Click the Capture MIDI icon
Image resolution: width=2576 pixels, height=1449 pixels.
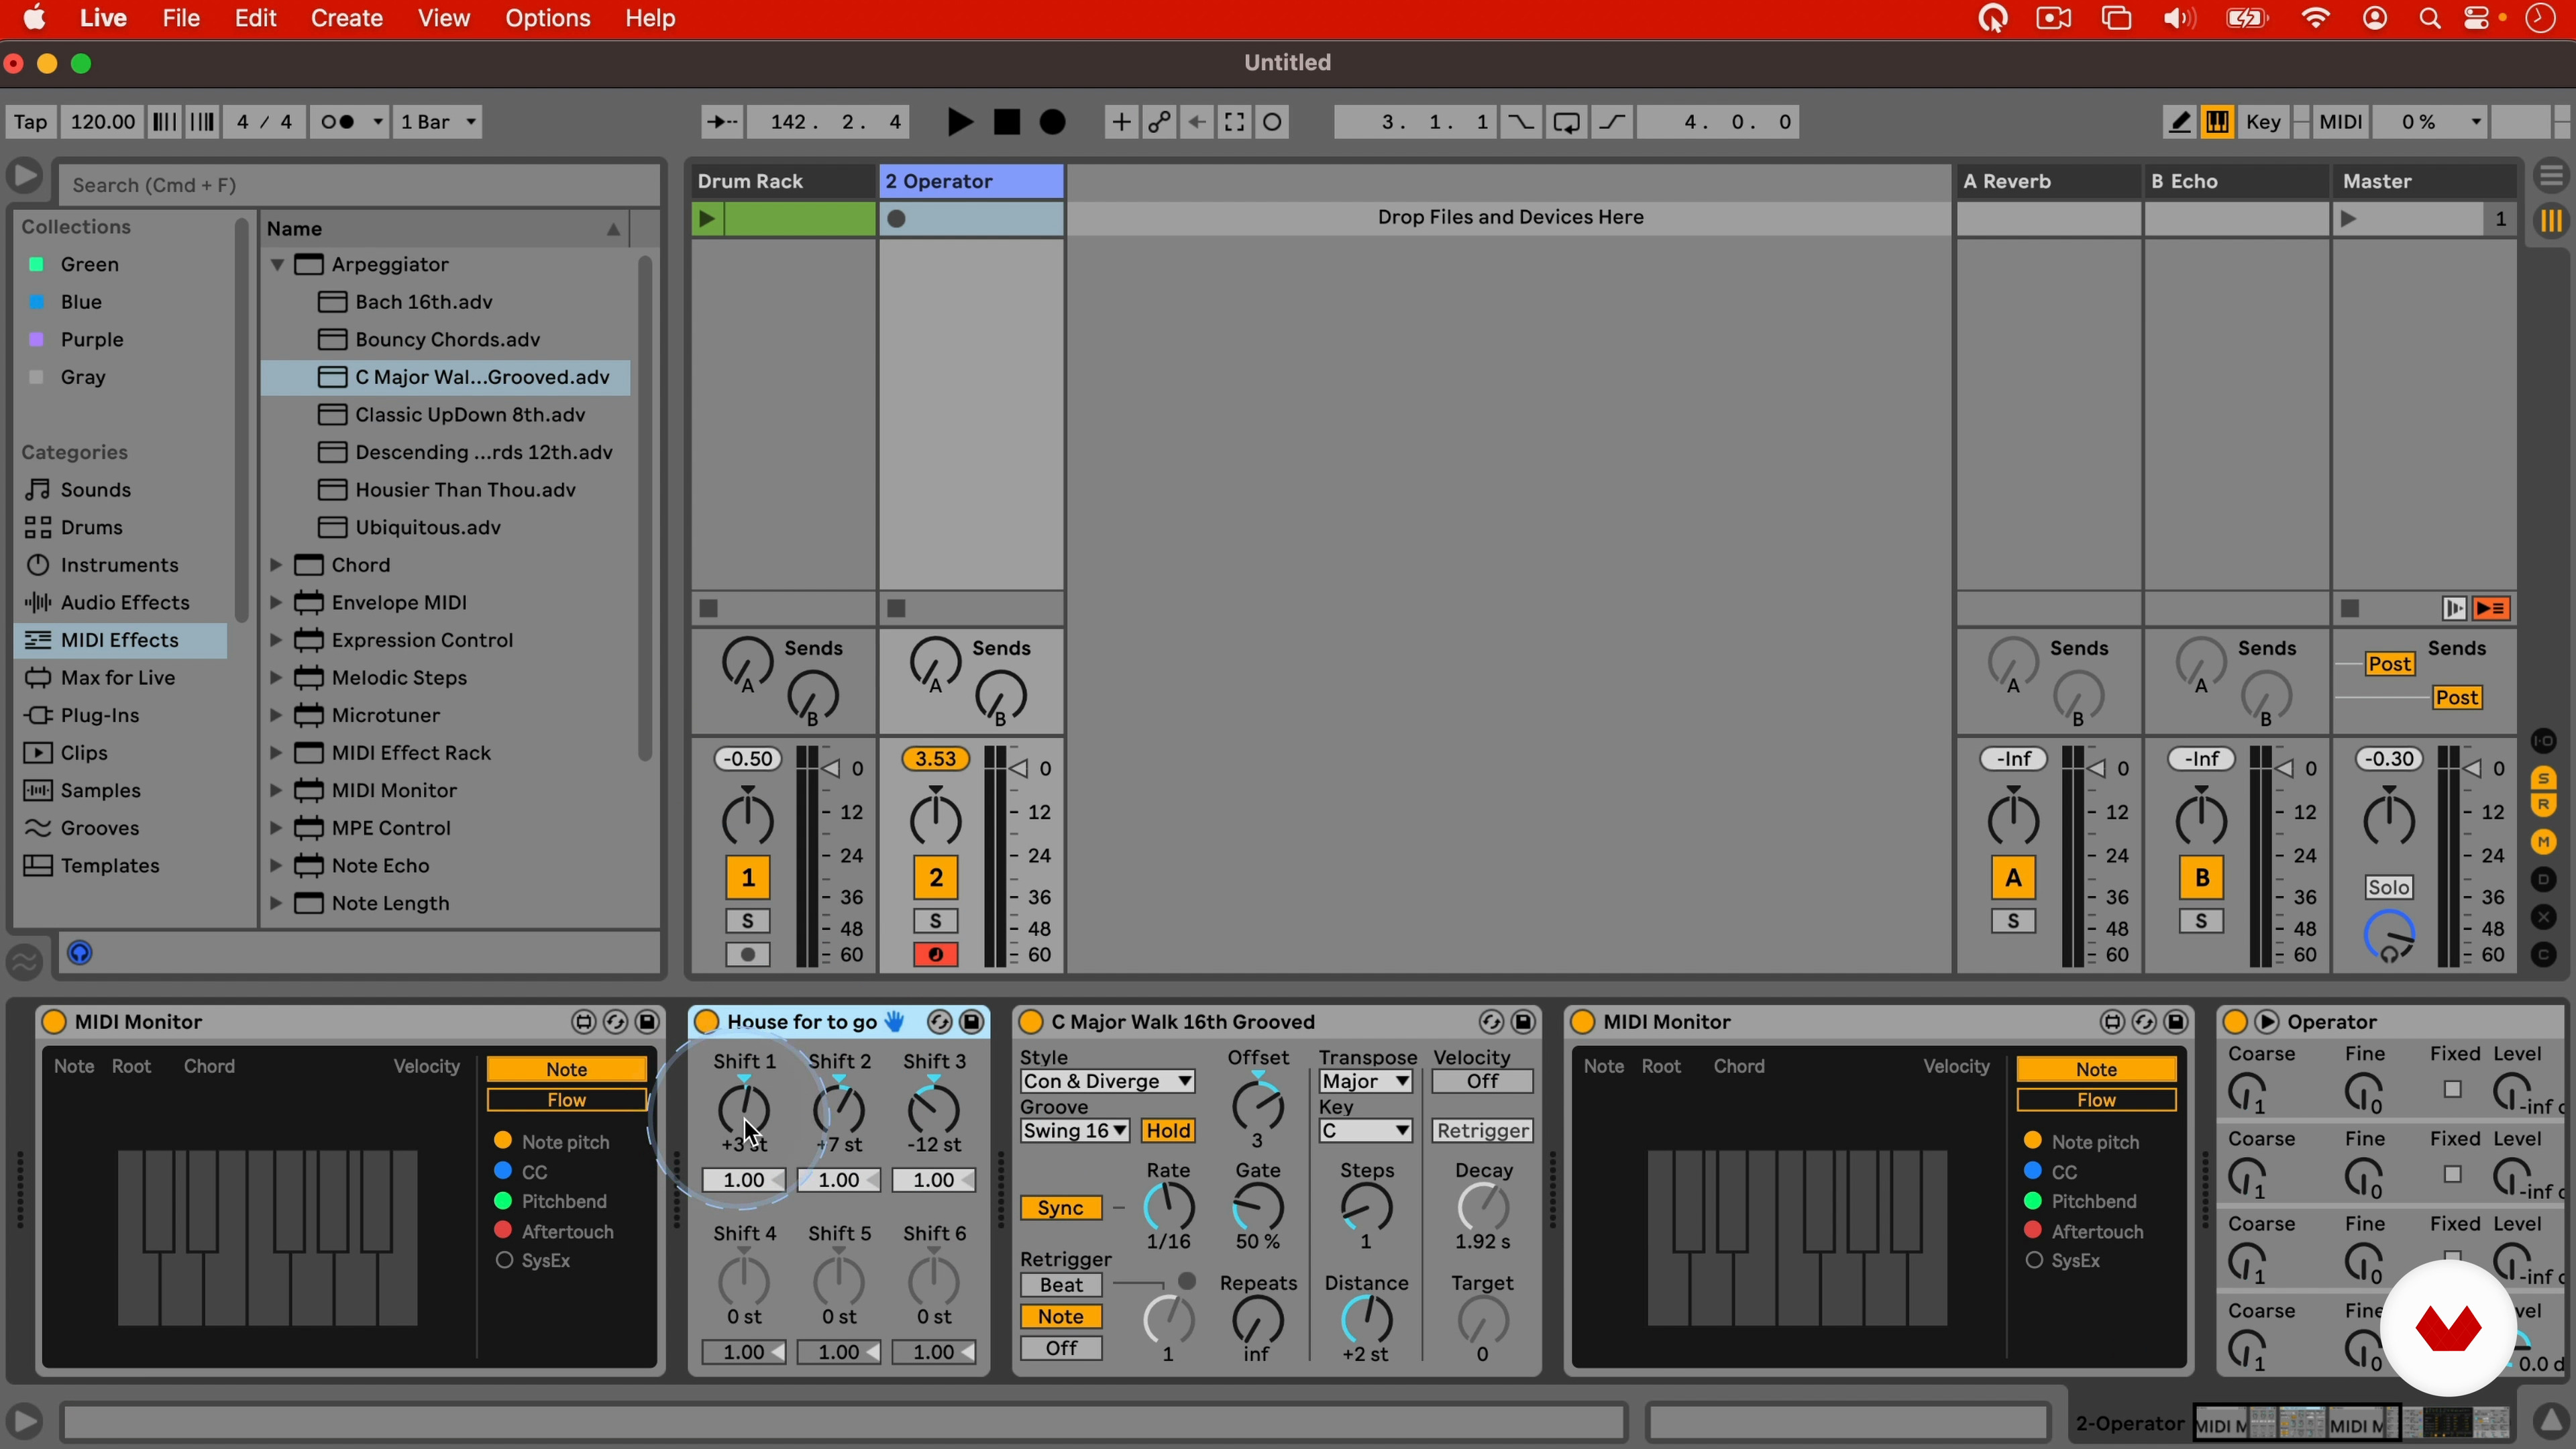click(x=1234, y=122)
